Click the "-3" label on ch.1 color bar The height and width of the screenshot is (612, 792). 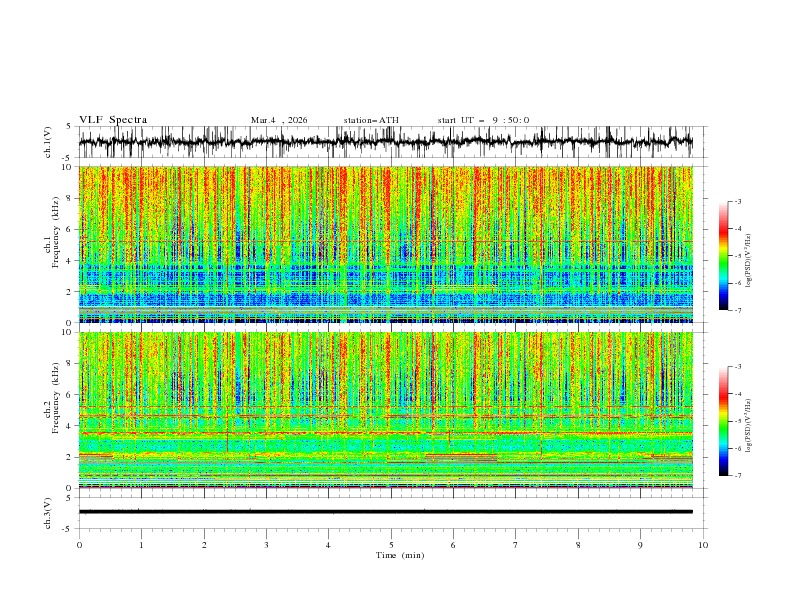(737, 201)
